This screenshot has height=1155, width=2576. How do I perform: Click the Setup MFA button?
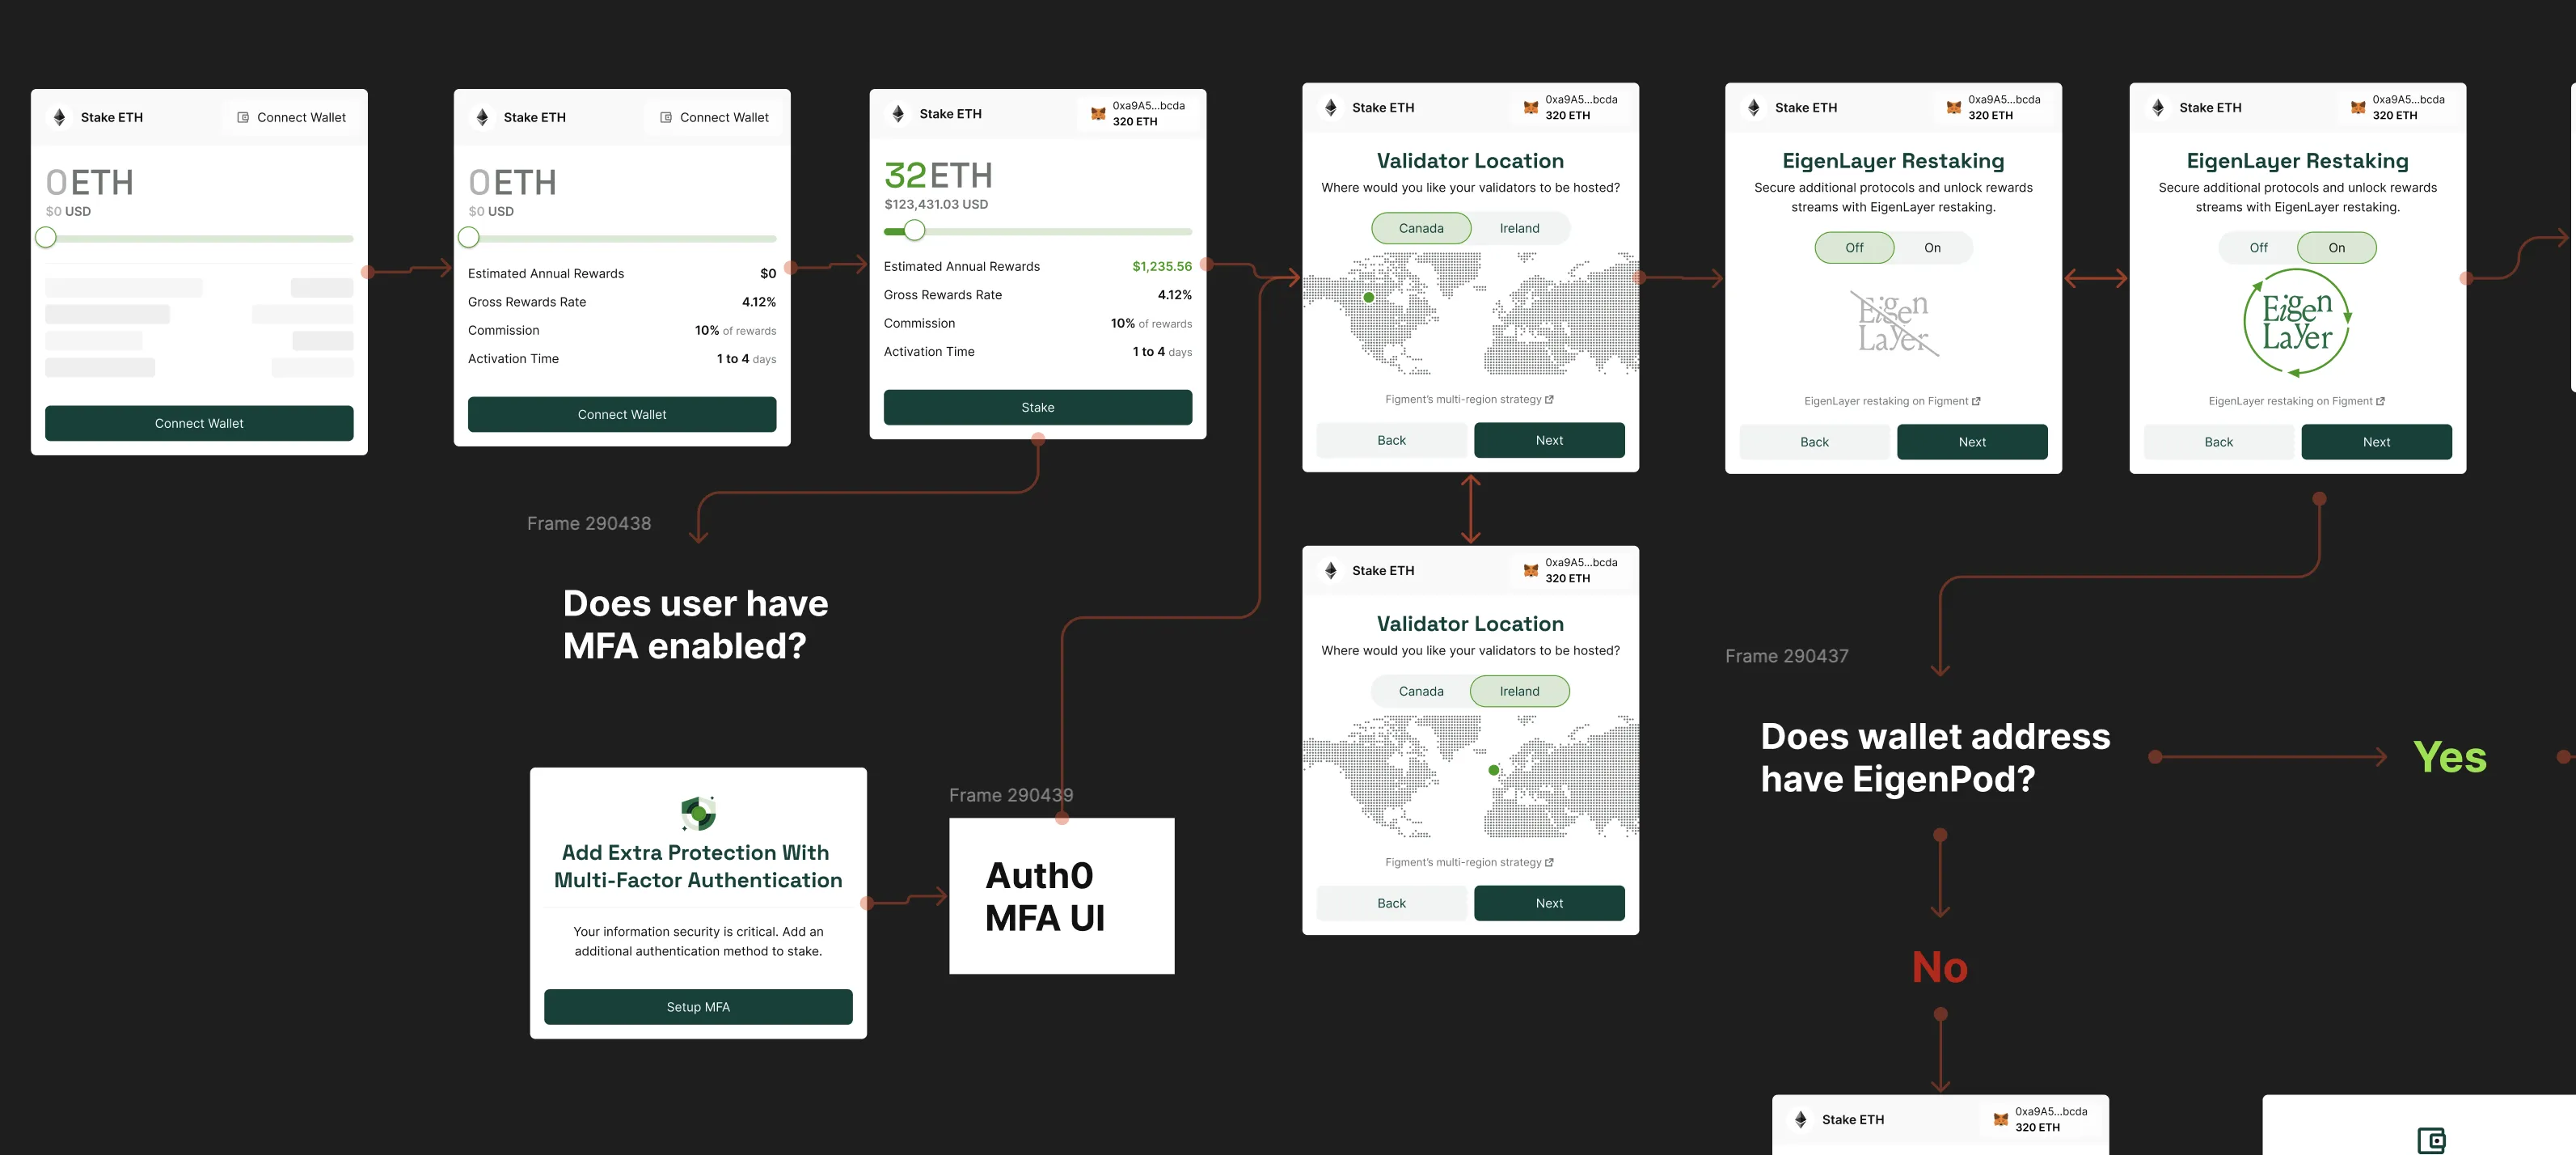(x=698, y=1007)
